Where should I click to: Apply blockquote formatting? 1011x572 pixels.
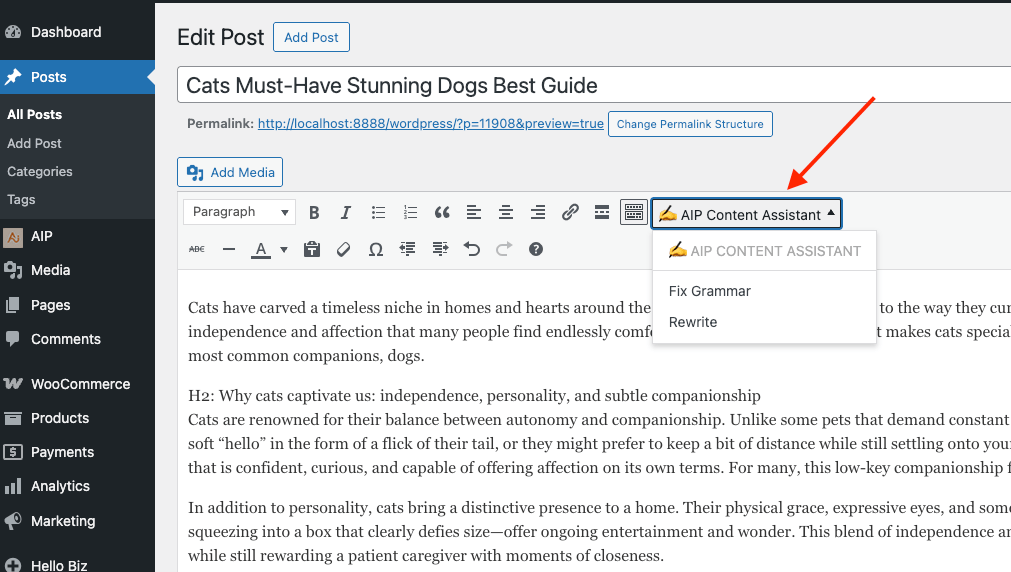[442, 212]
